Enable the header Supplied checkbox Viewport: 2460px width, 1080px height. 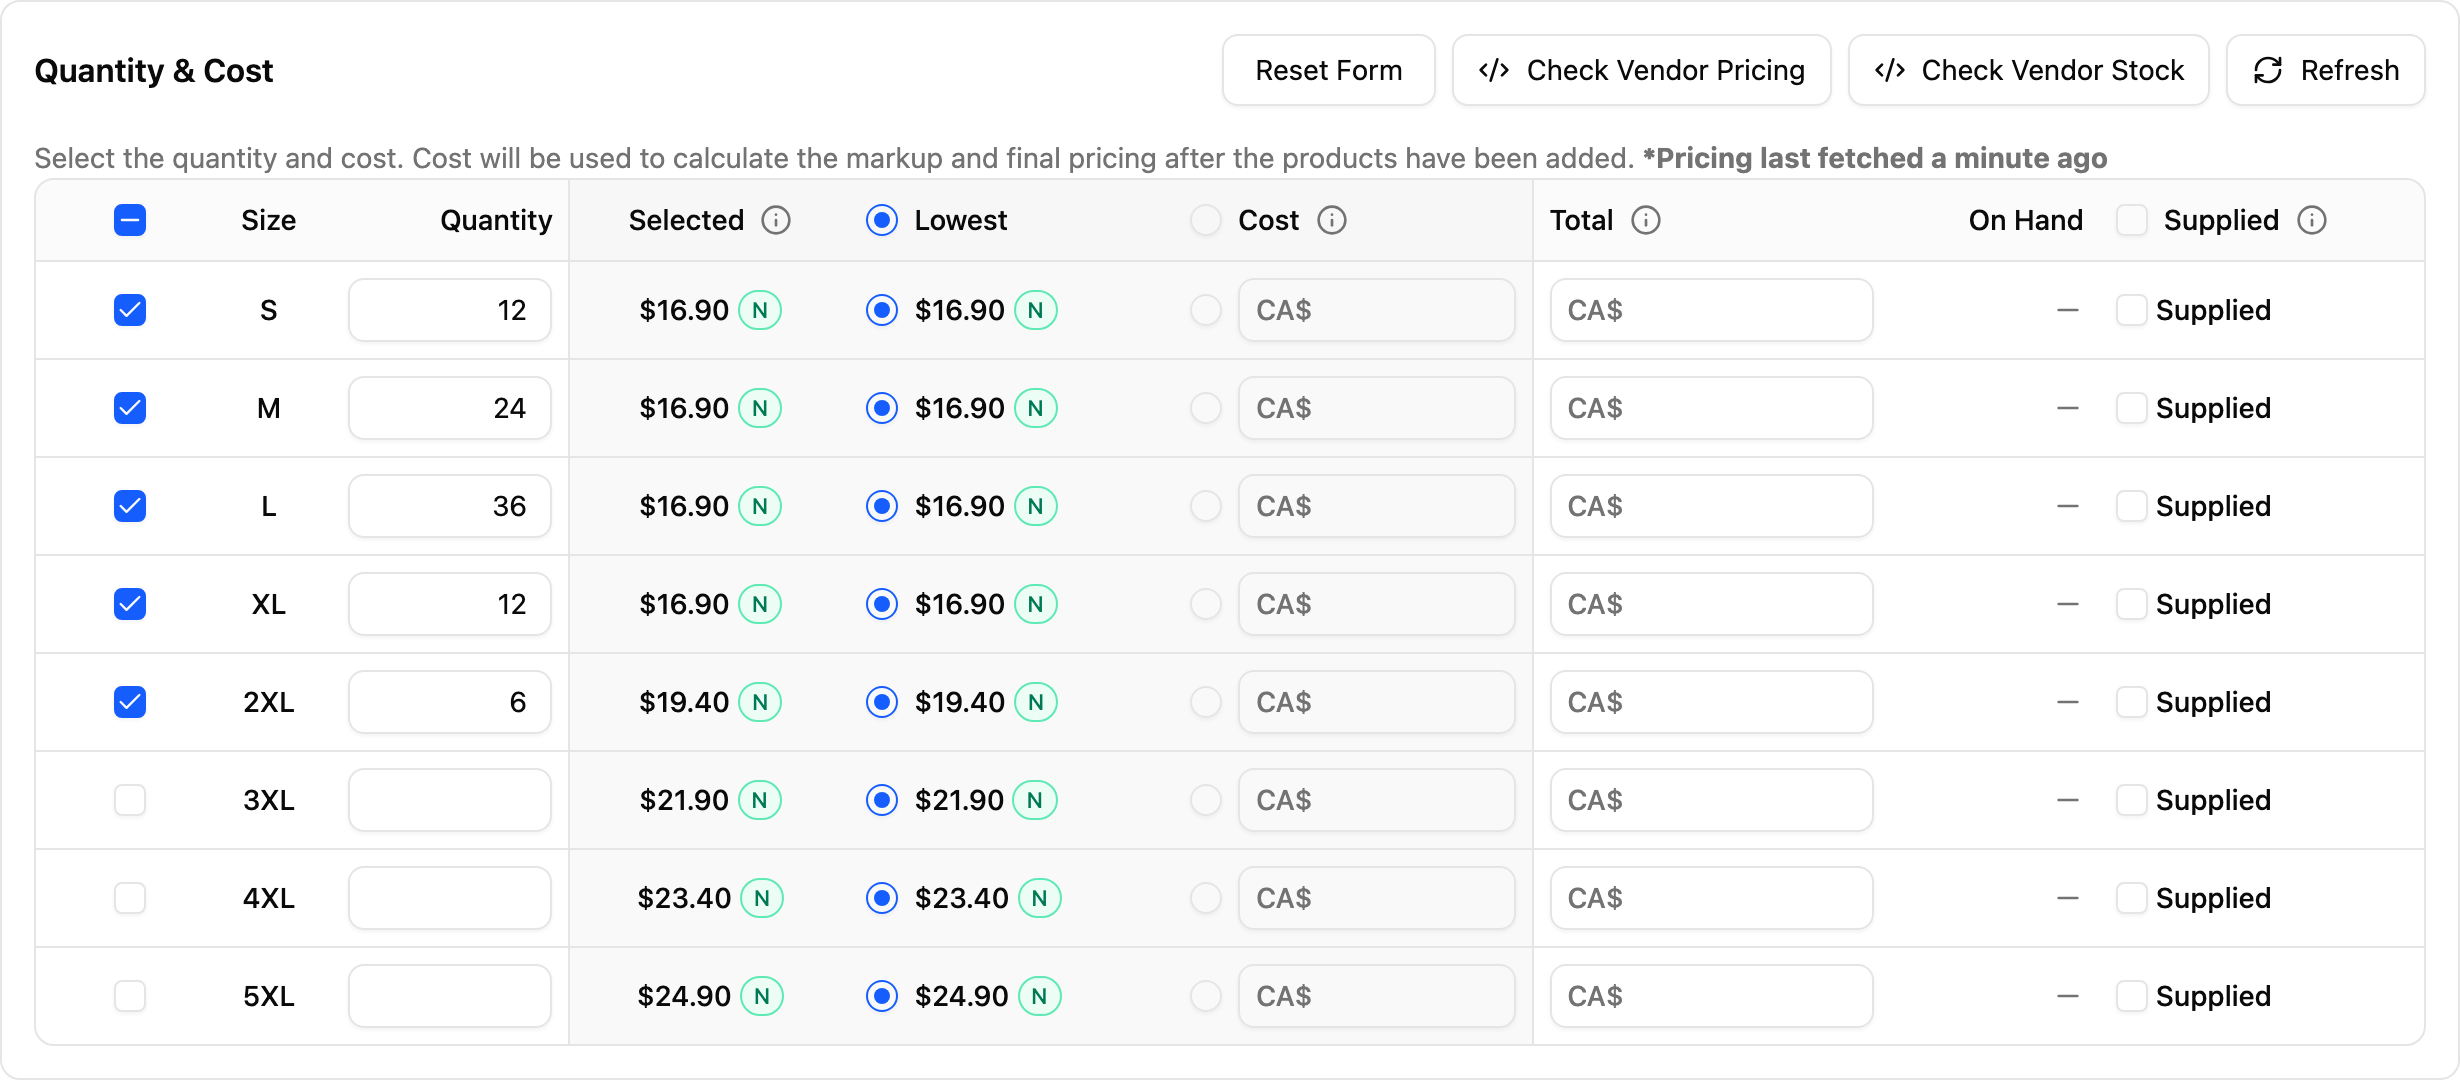click(2132, 220)
